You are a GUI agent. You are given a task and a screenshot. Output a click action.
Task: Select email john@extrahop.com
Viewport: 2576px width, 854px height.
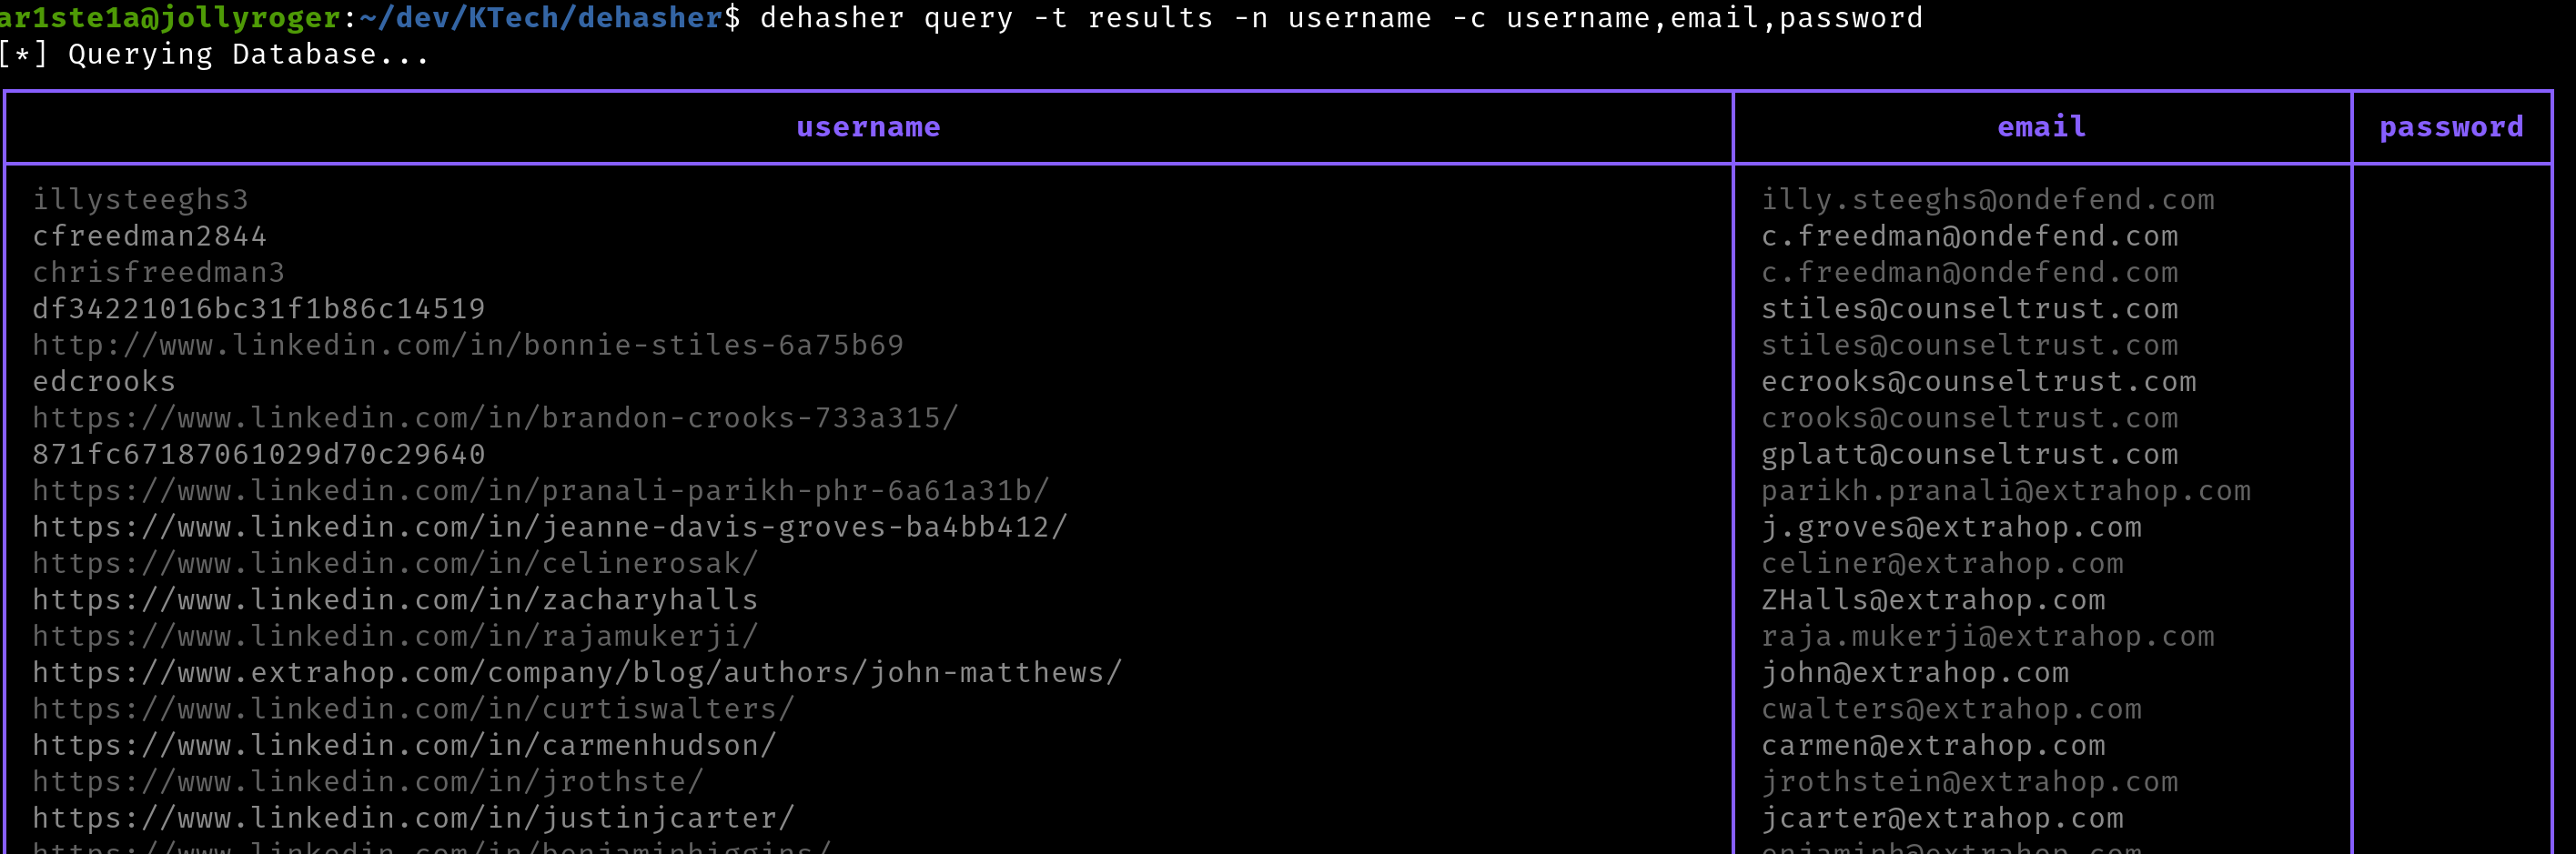pos(1915,673)
